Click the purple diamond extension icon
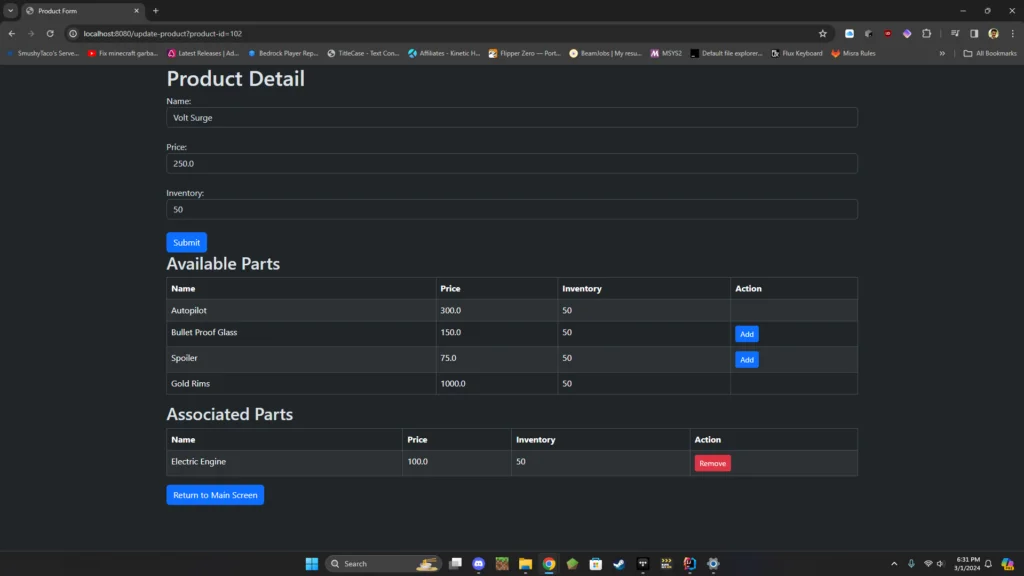This screenshot has width=1024, height=576. click(907, 33)
